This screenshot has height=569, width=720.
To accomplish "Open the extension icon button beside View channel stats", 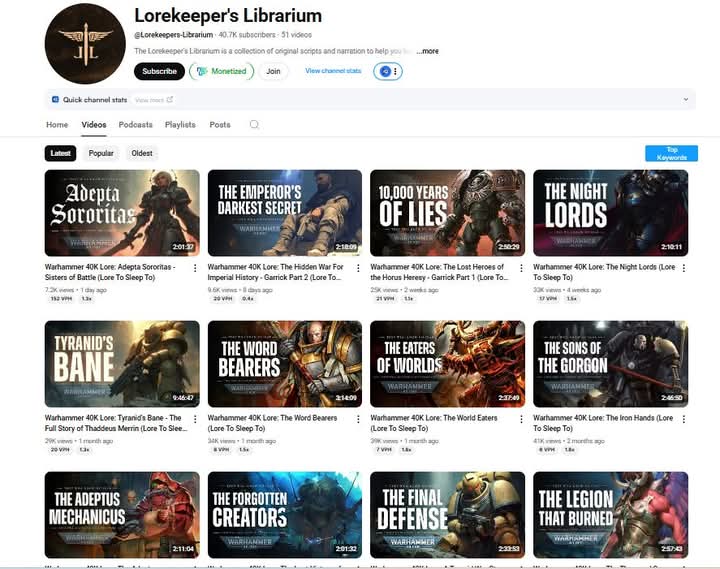I will [x=388, y=71].
